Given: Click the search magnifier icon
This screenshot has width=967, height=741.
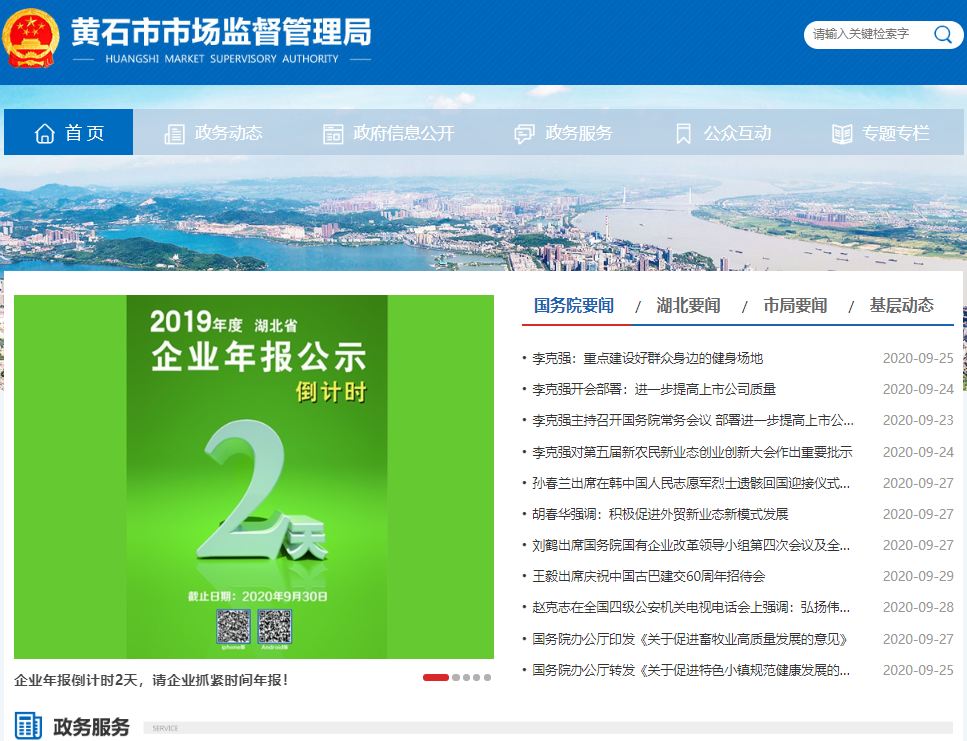Looking at the screenshot, I should [942, 35].
